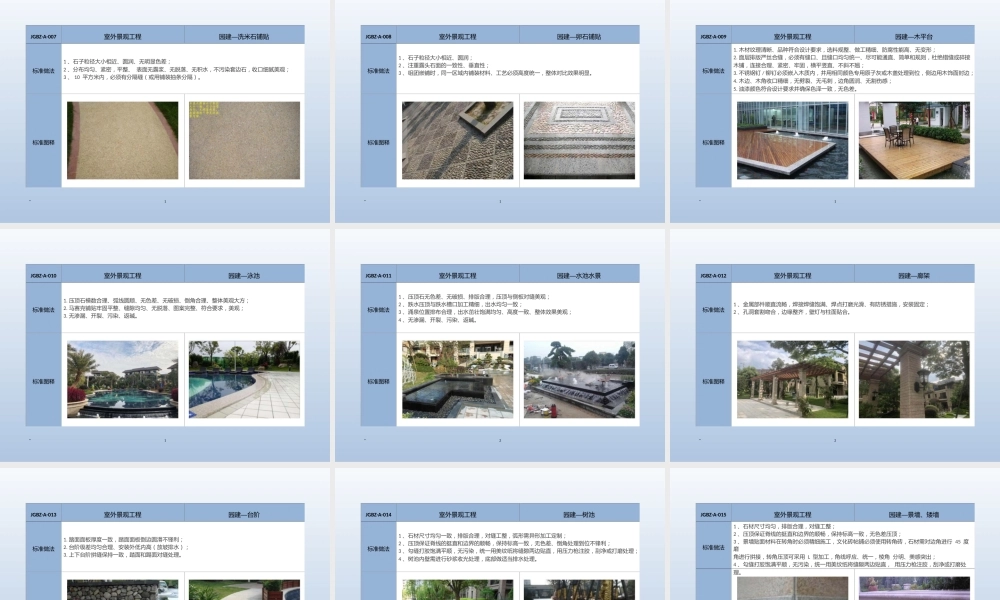Open the black stone water feature photo

tap(457, 379)
